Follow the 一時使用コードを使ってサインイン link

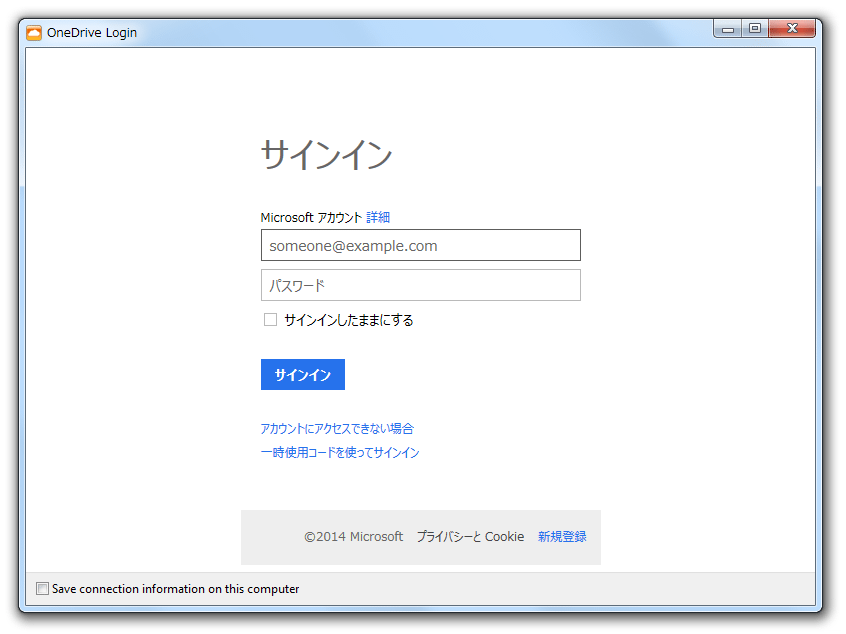coord(340,452)
